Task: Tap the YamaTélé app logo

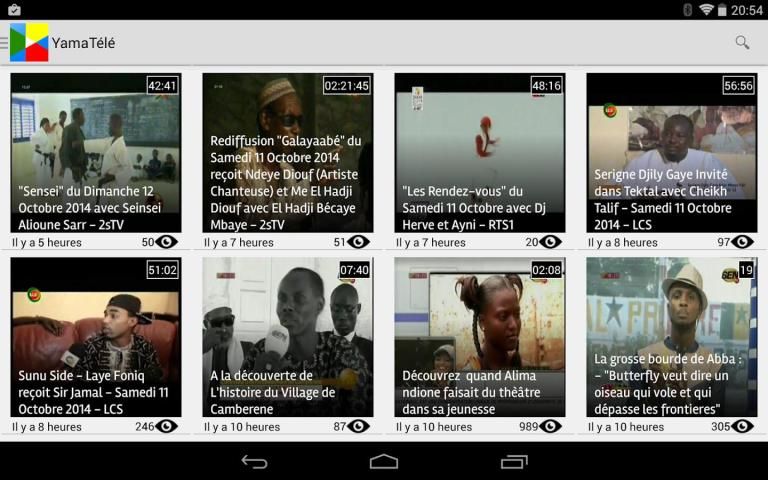Action: tap(29, 42)
